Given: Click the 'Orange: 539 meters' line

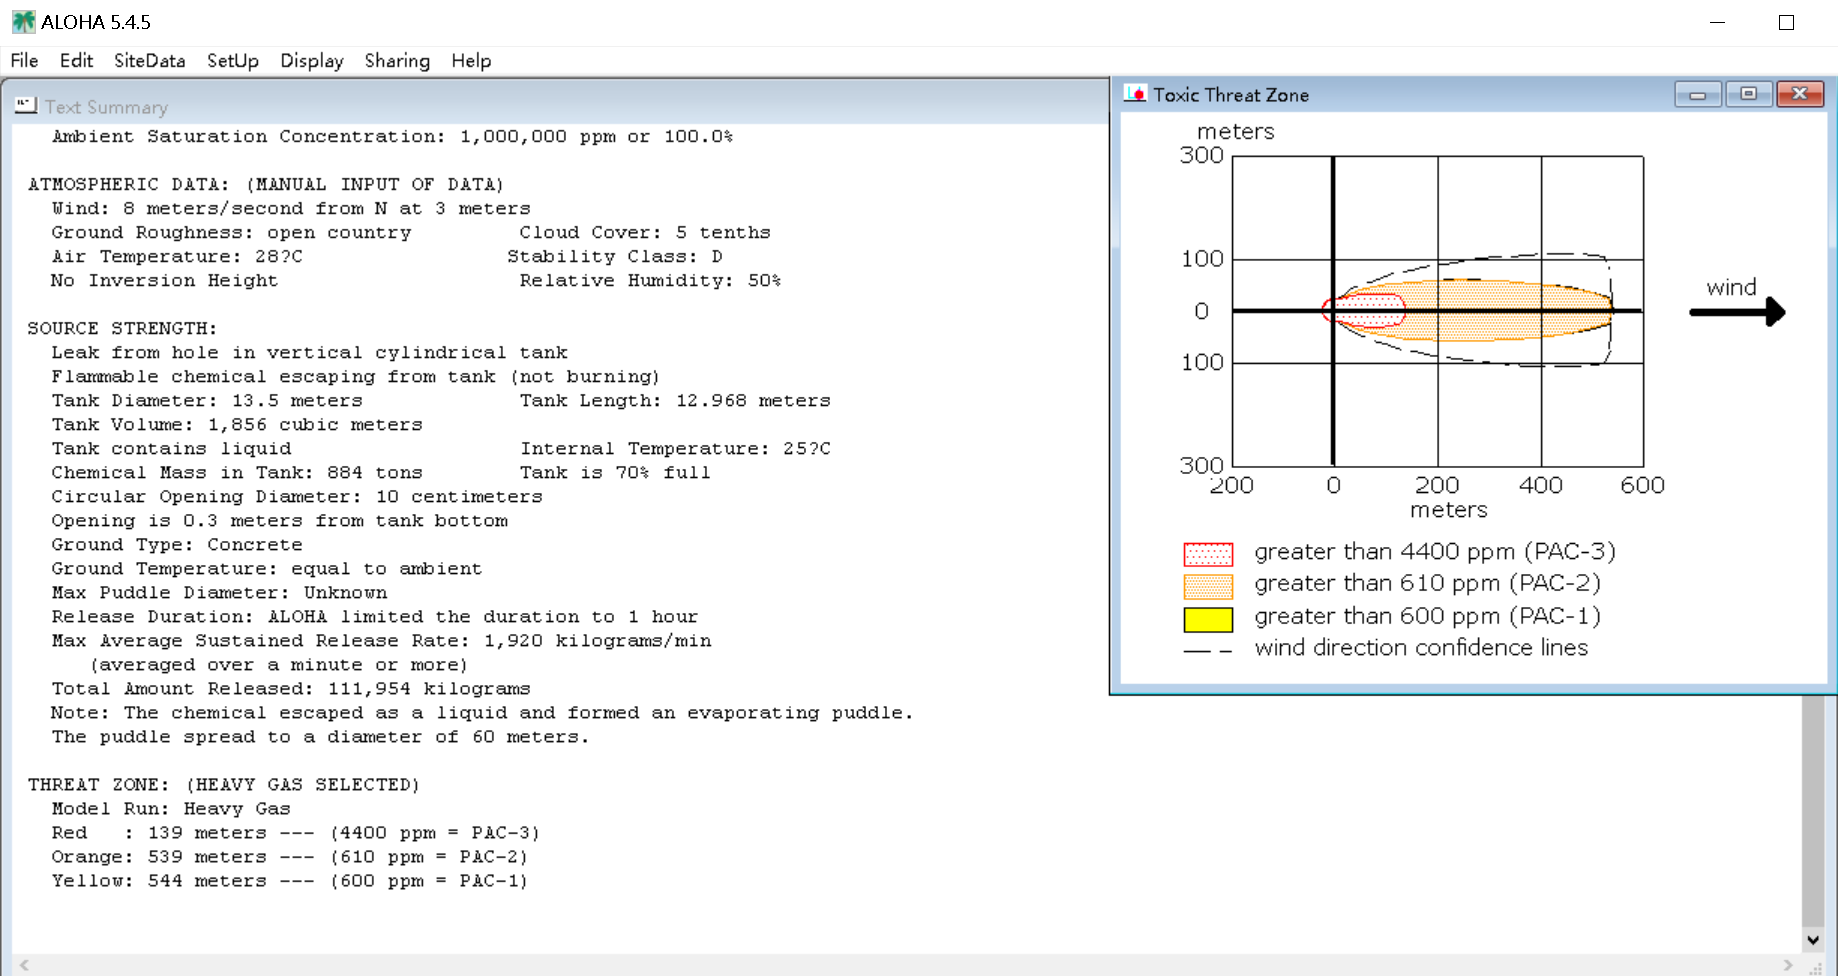Looking at the screenshot, I should tap(289, 856).
